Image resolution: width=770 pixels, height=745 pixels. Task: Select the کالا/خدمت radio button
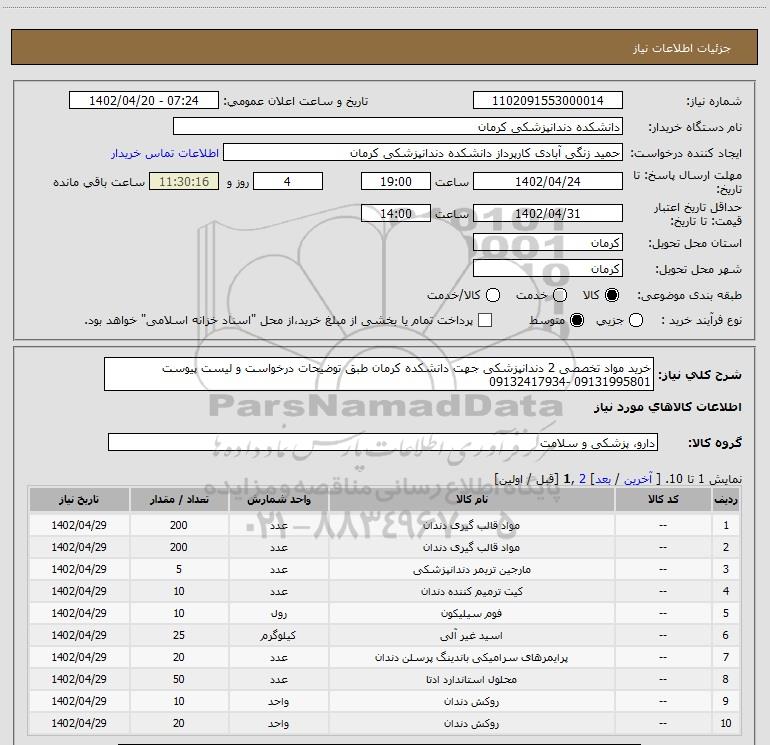493,295
